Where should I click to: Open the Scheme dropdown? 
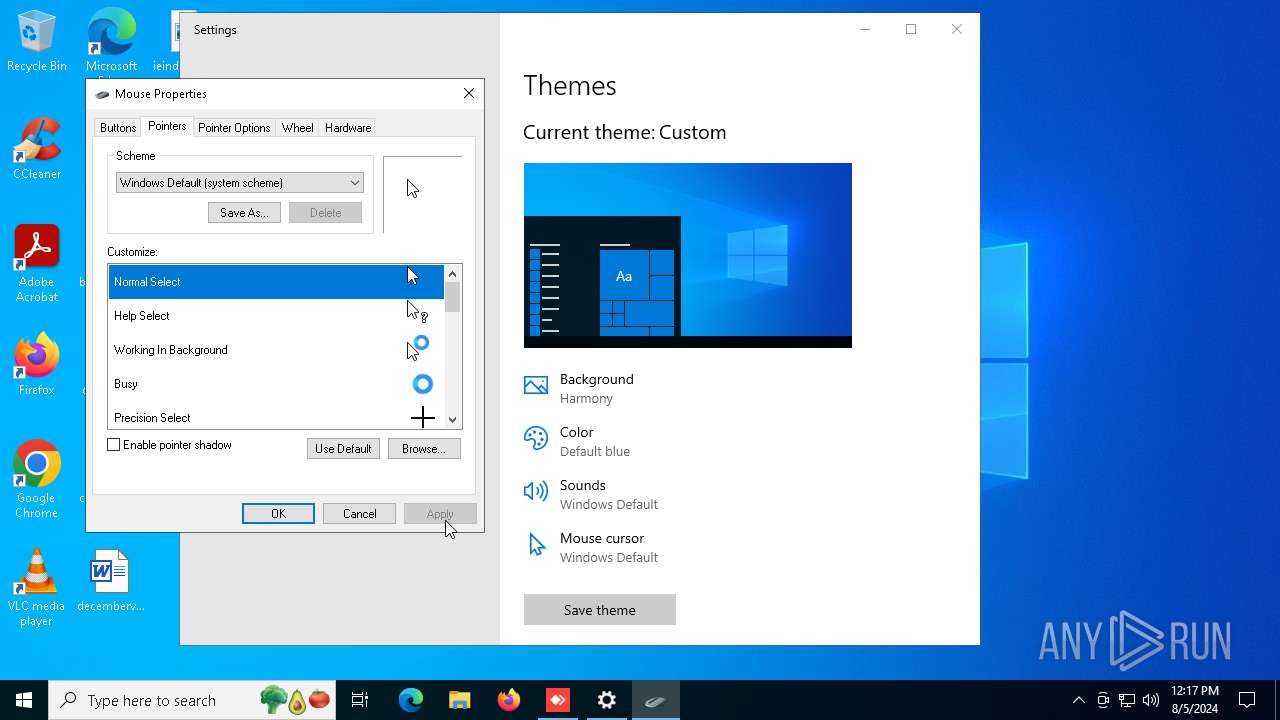click(x=240, y=183)
